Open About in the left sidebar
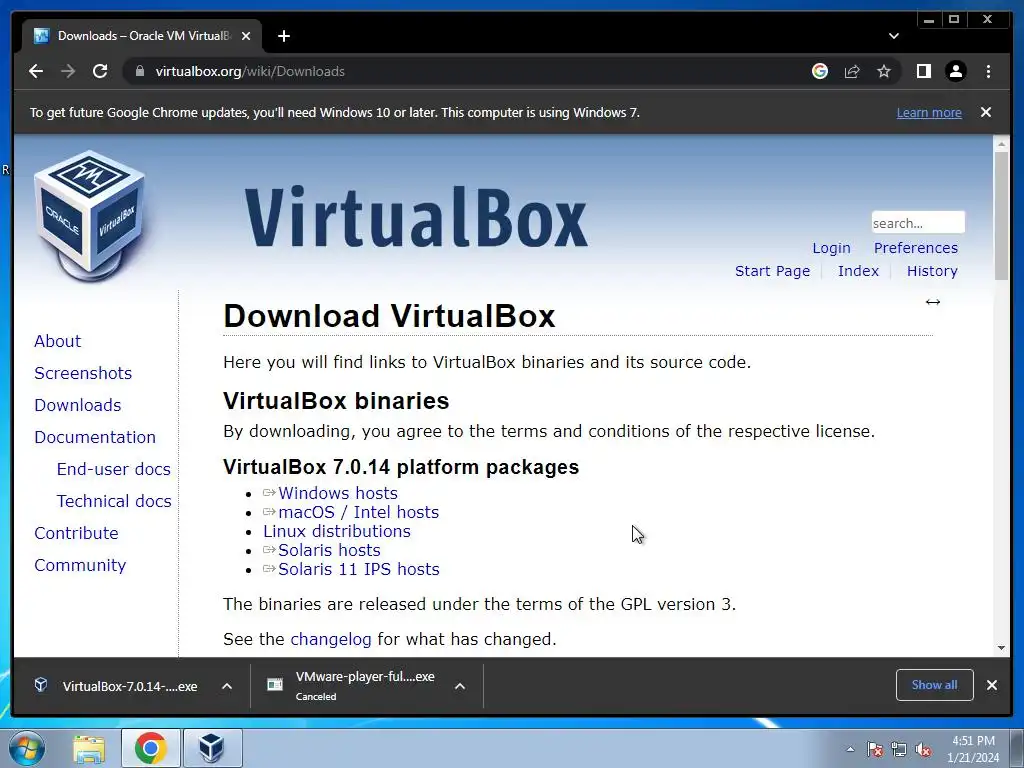 (57, 341)
